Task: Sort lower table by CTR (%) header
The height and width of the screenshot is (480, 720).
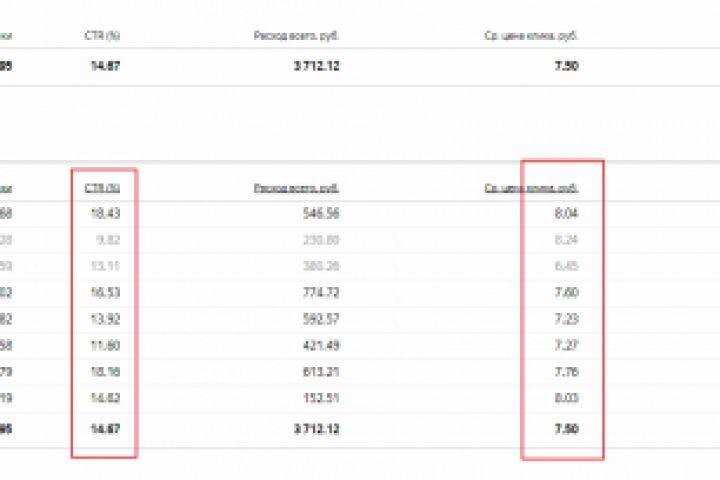Action: coord(102,187)
